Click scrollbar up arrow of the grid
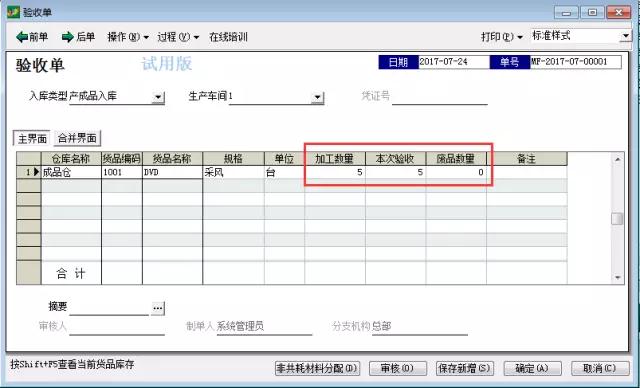640x388 pixels. click(x=618, y=159)
